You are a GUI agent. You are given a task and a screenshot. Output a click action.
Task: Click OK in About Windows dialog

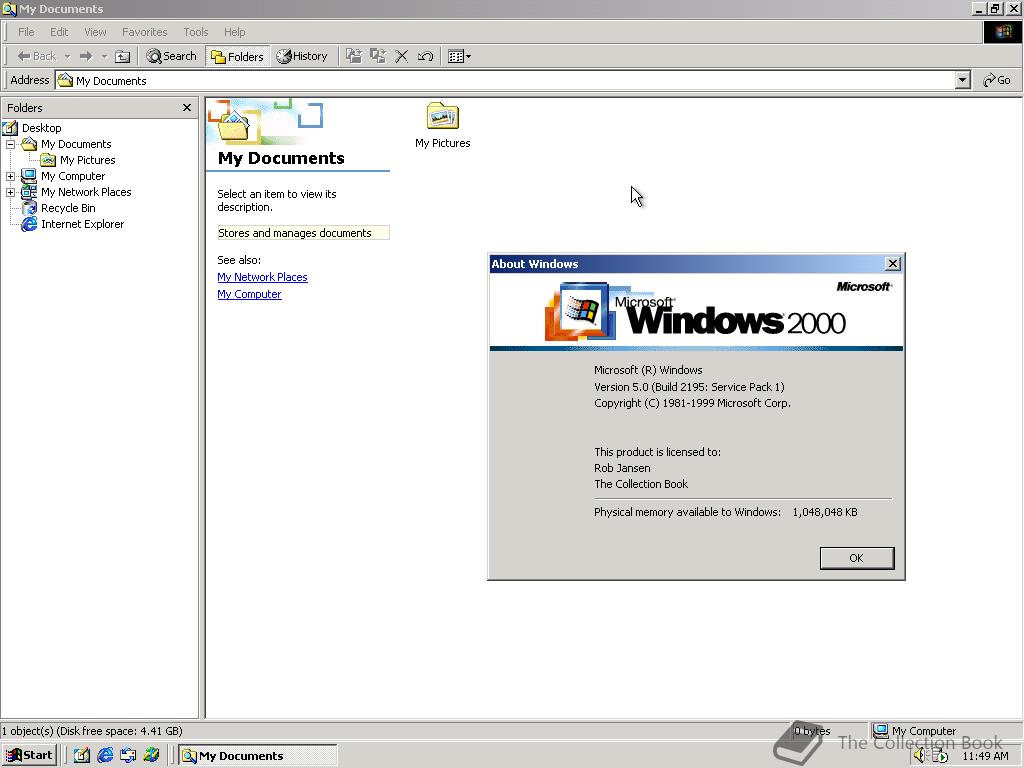(x=856, y=558)
